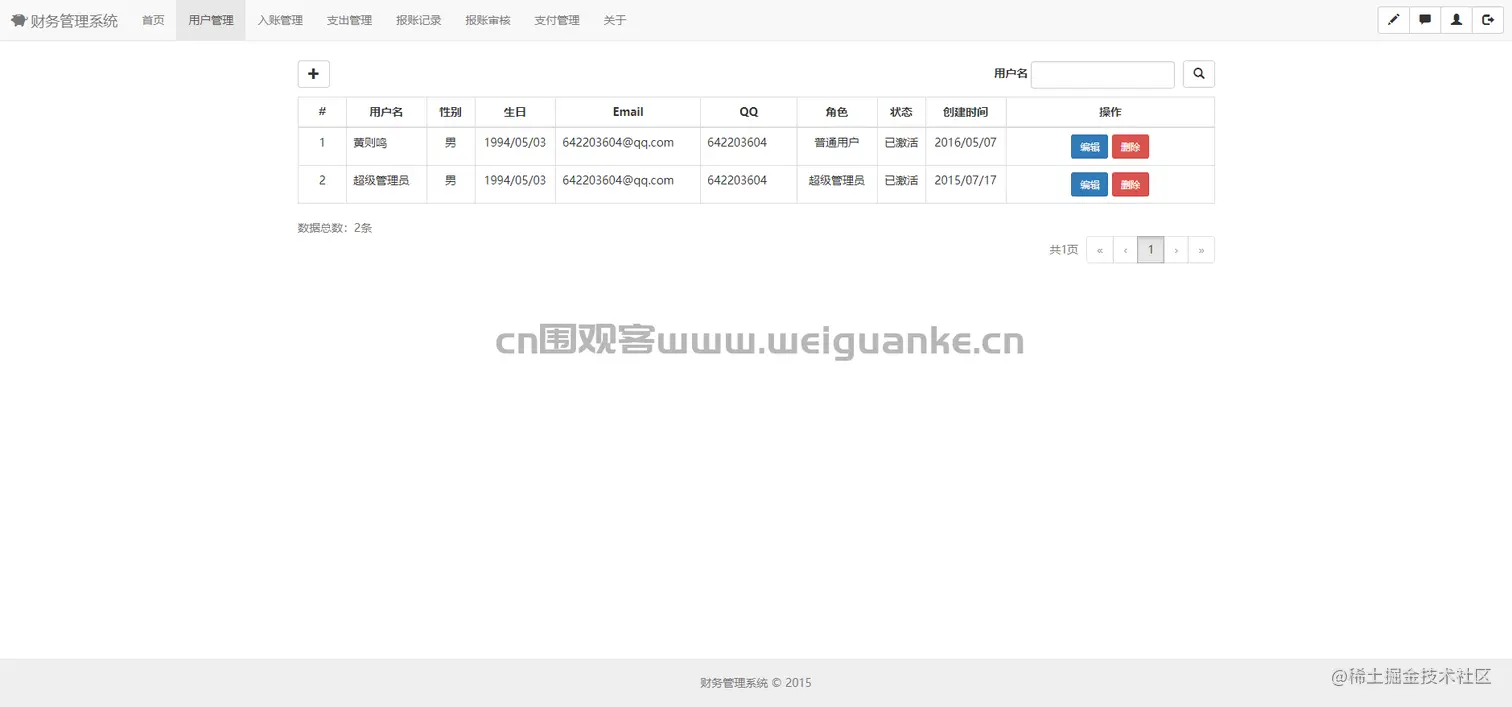1512x707 pixels.
Task: Click the footer 财务管理系统 © 2015 text
Action: coord(756,683)
